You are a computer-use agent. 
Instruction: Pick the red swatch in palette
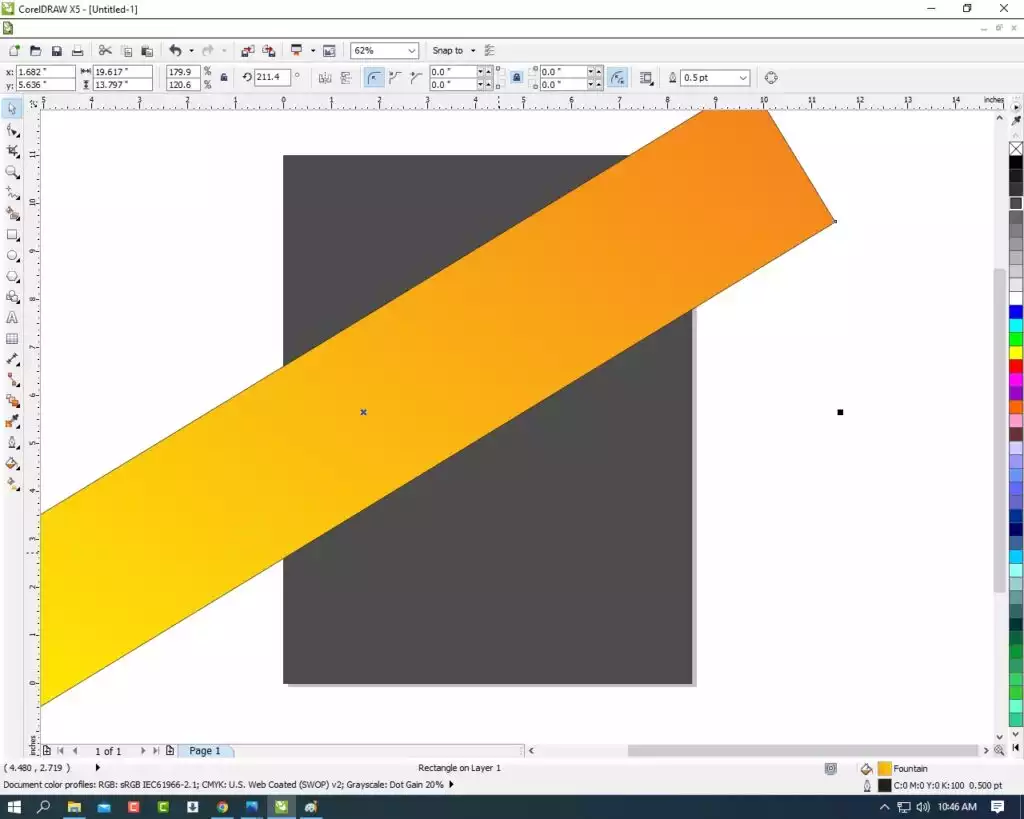(1016, 366)
